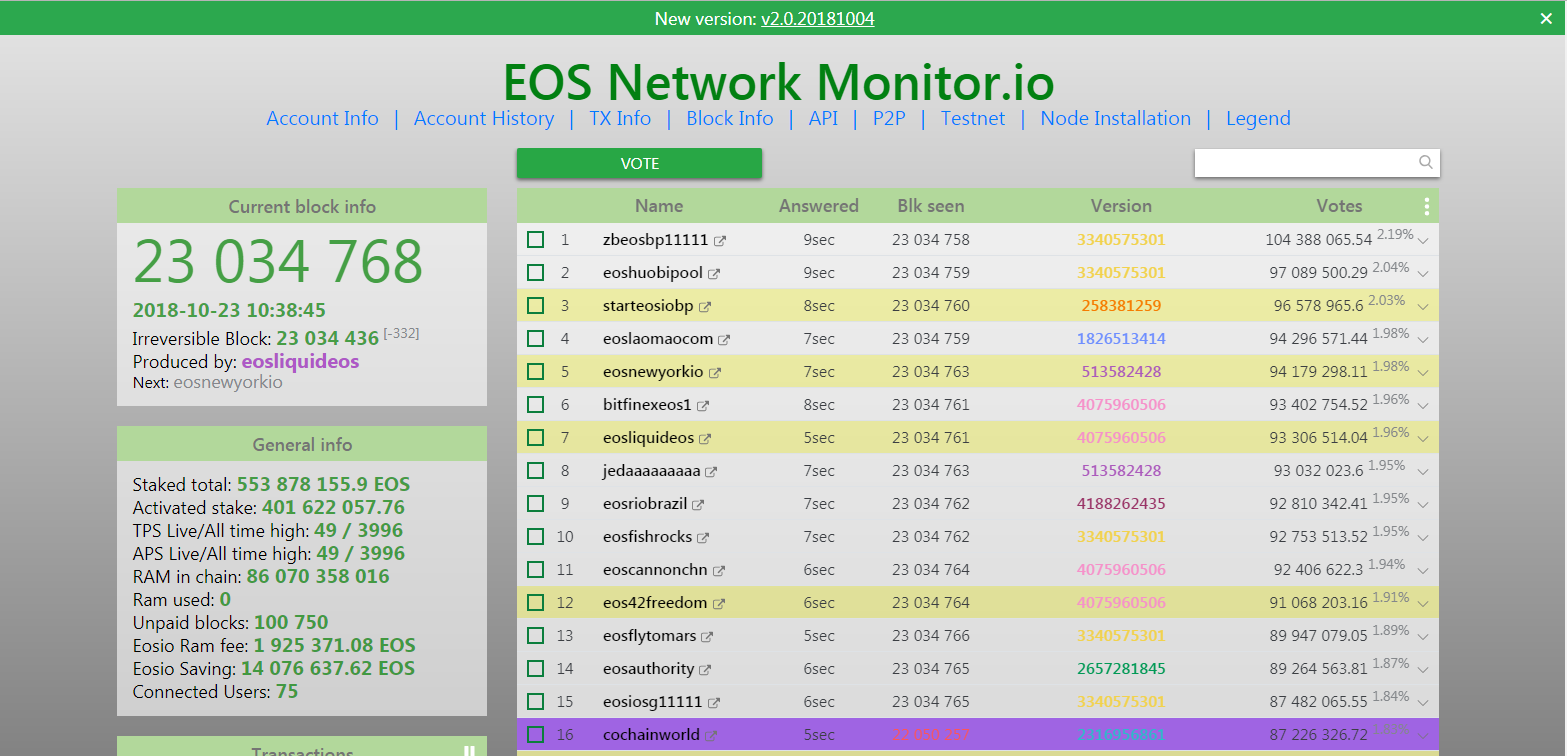Open external link icon next to eosfishrocks
The width and height of the screenshot is (1567, 756).
pyautogui.click(x=703, y=538)
